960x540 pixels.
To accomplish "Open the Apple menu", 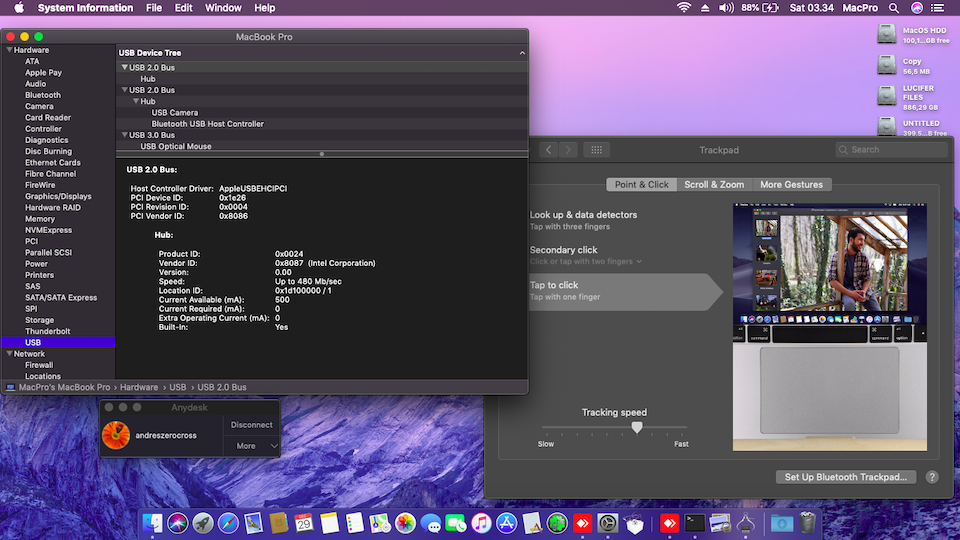I will click(x=19, y=8).
